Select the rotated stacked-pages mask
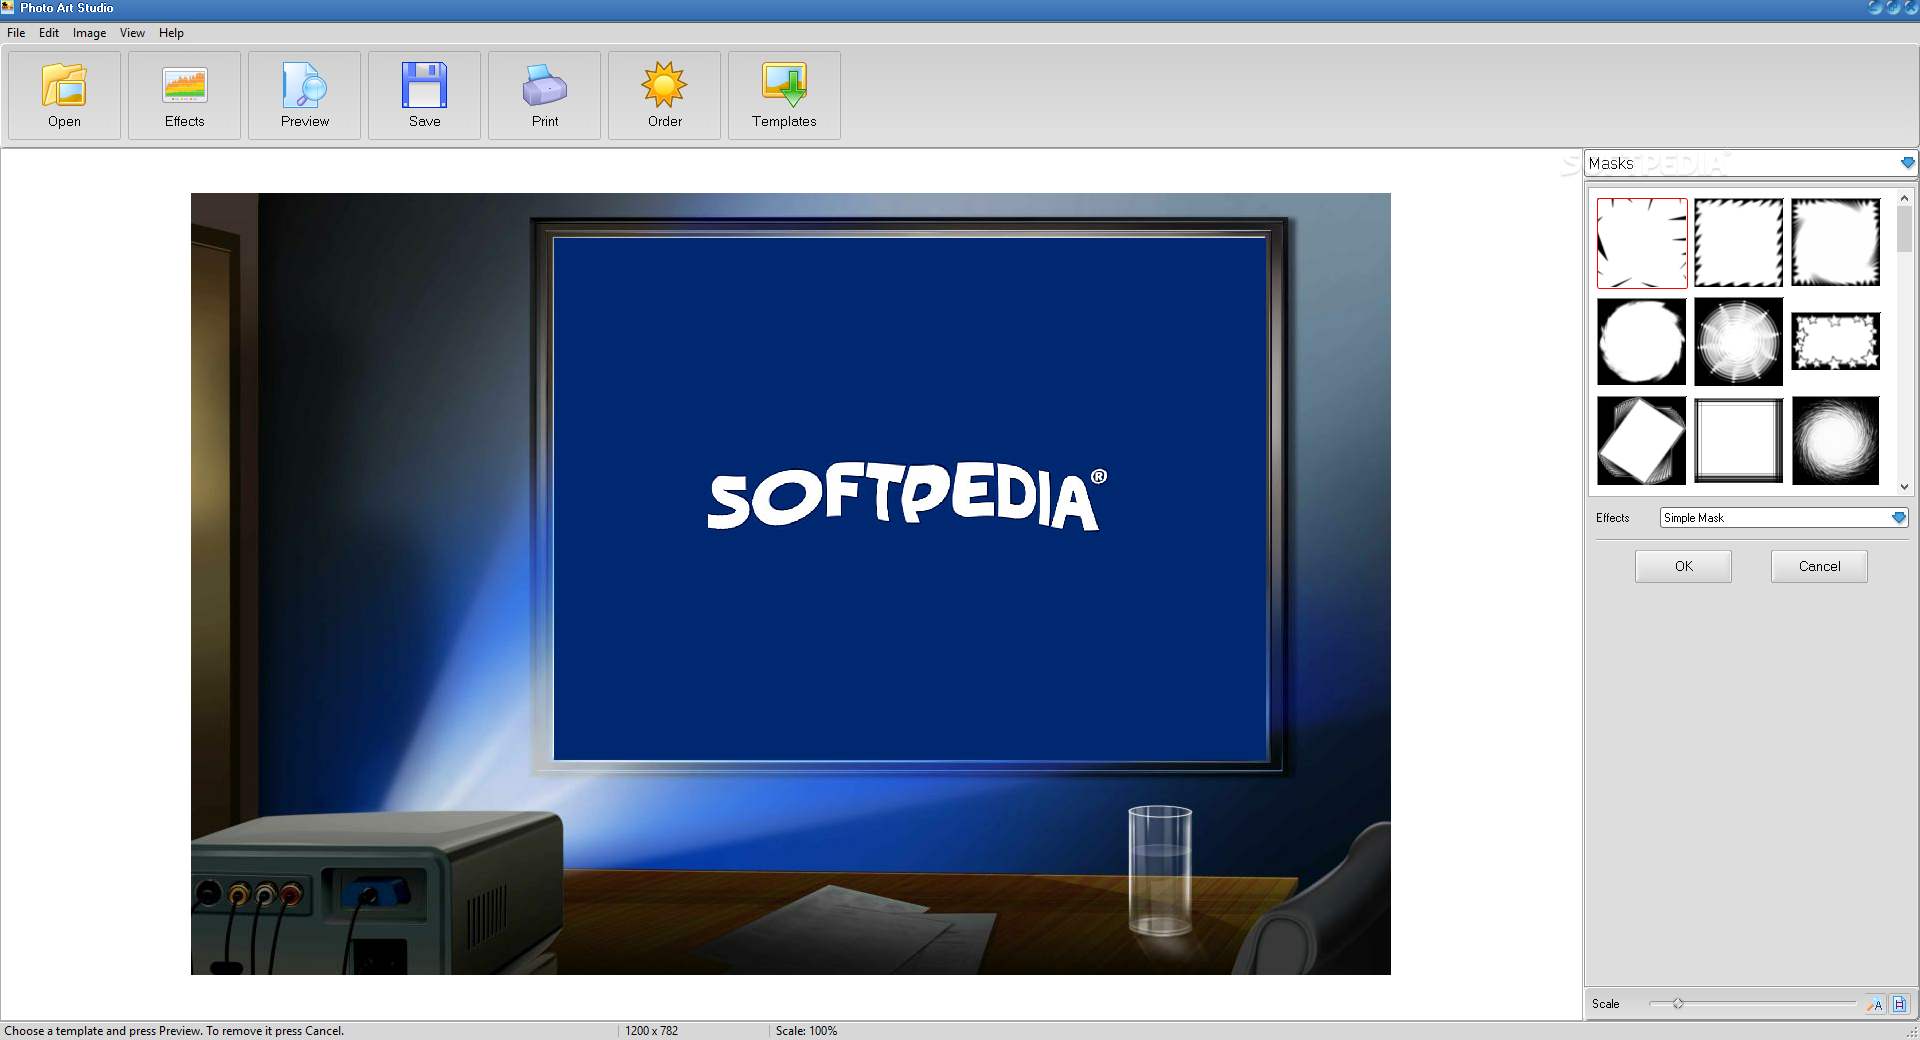The image size is (1920, 1040). tap(1641, 440)
